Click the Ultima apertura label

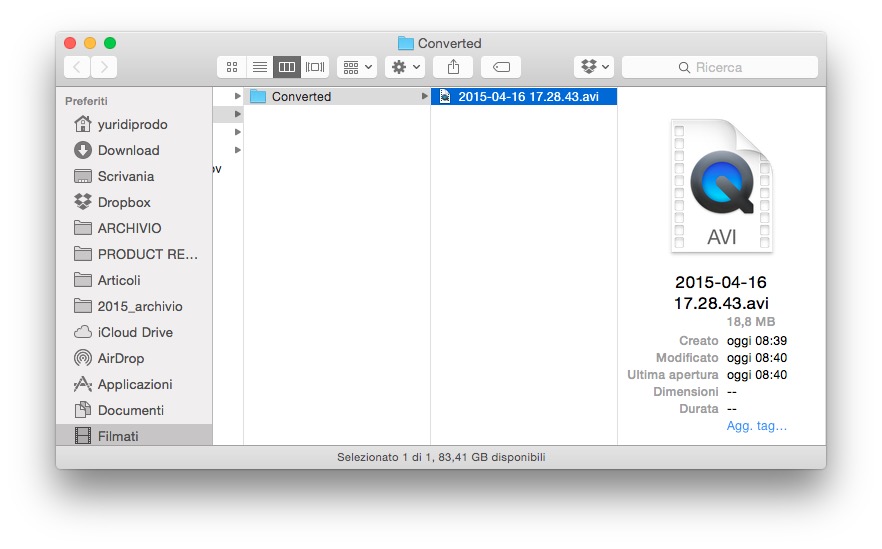pyautogui.click(x=673, y=375)
